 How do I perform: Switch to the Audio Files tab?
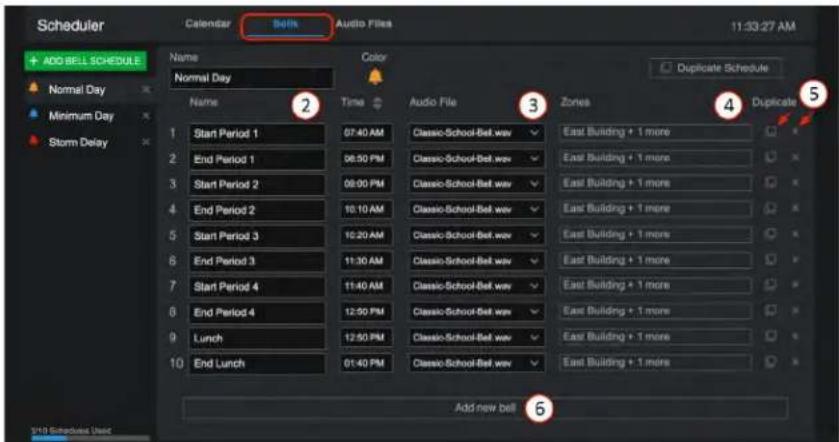click(364, 24)
